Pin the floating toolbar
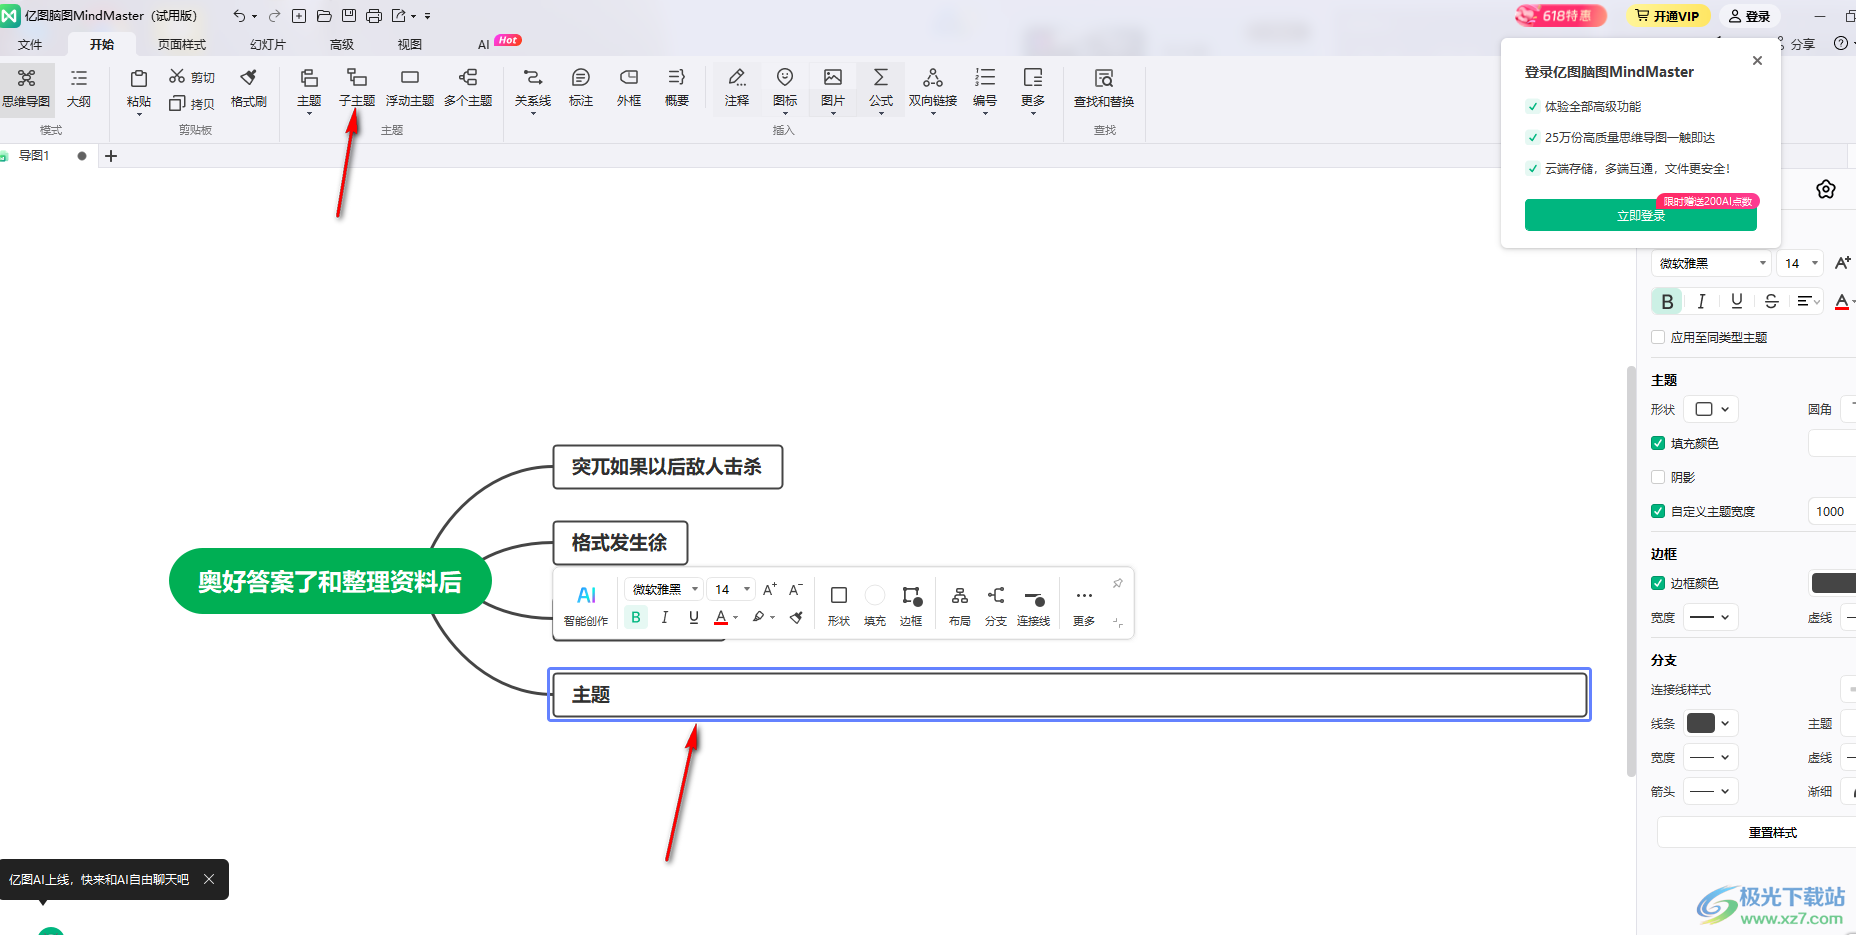 coord(1118,583)
